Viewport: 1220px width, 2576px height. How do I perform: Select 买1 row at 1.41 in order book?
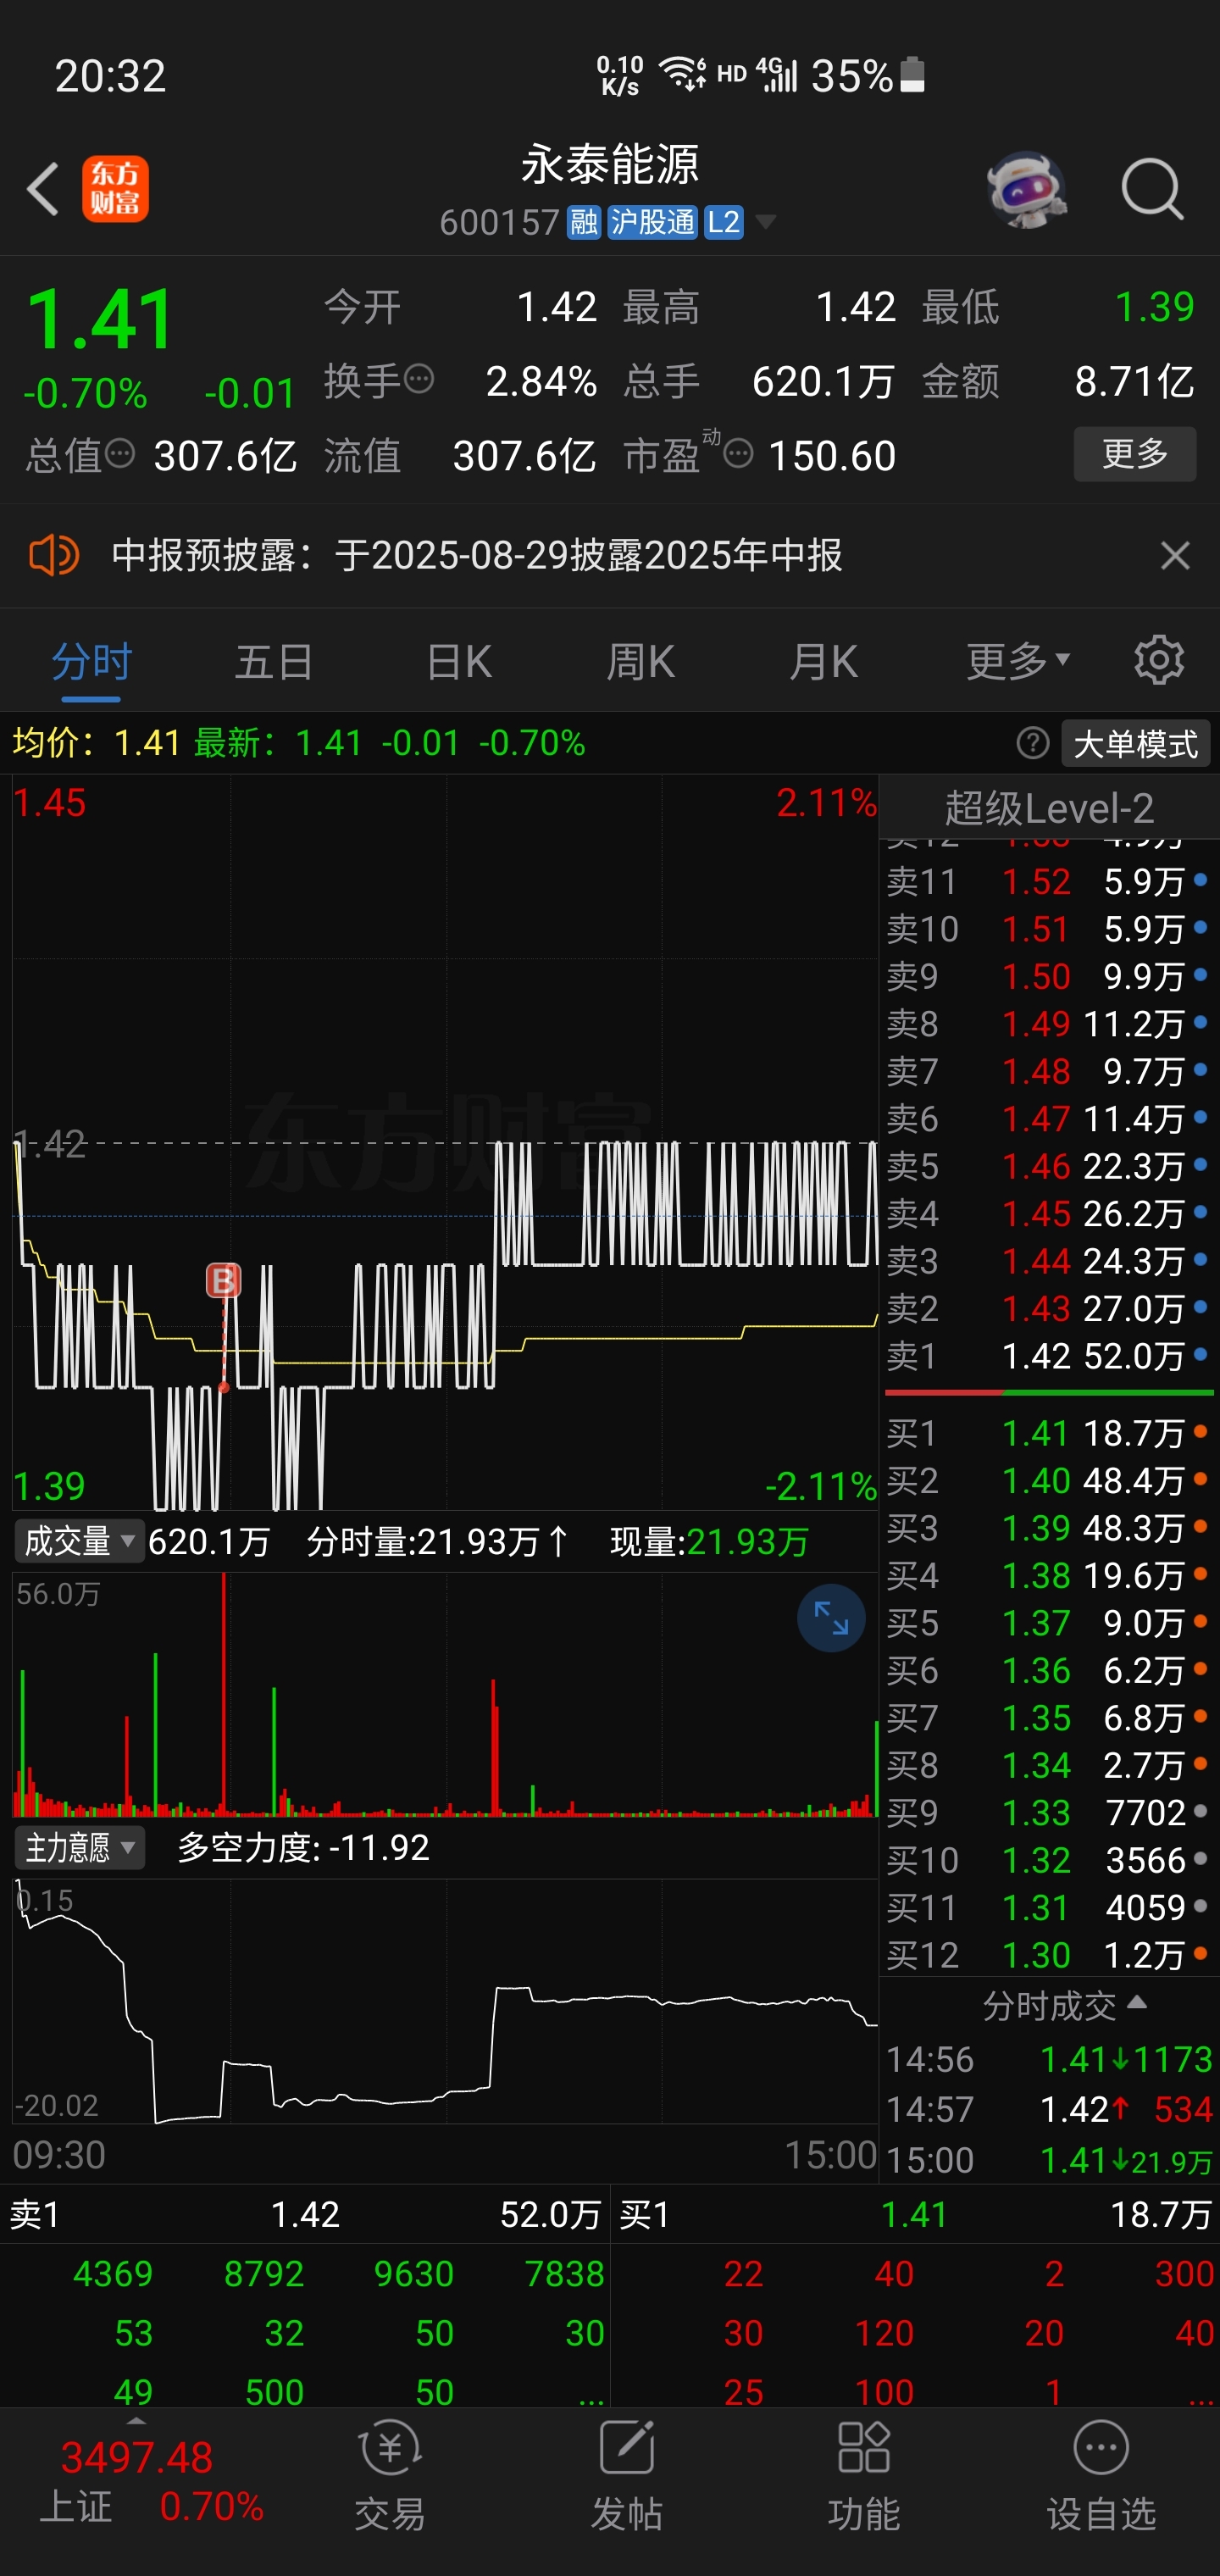pos(1048,1433)
